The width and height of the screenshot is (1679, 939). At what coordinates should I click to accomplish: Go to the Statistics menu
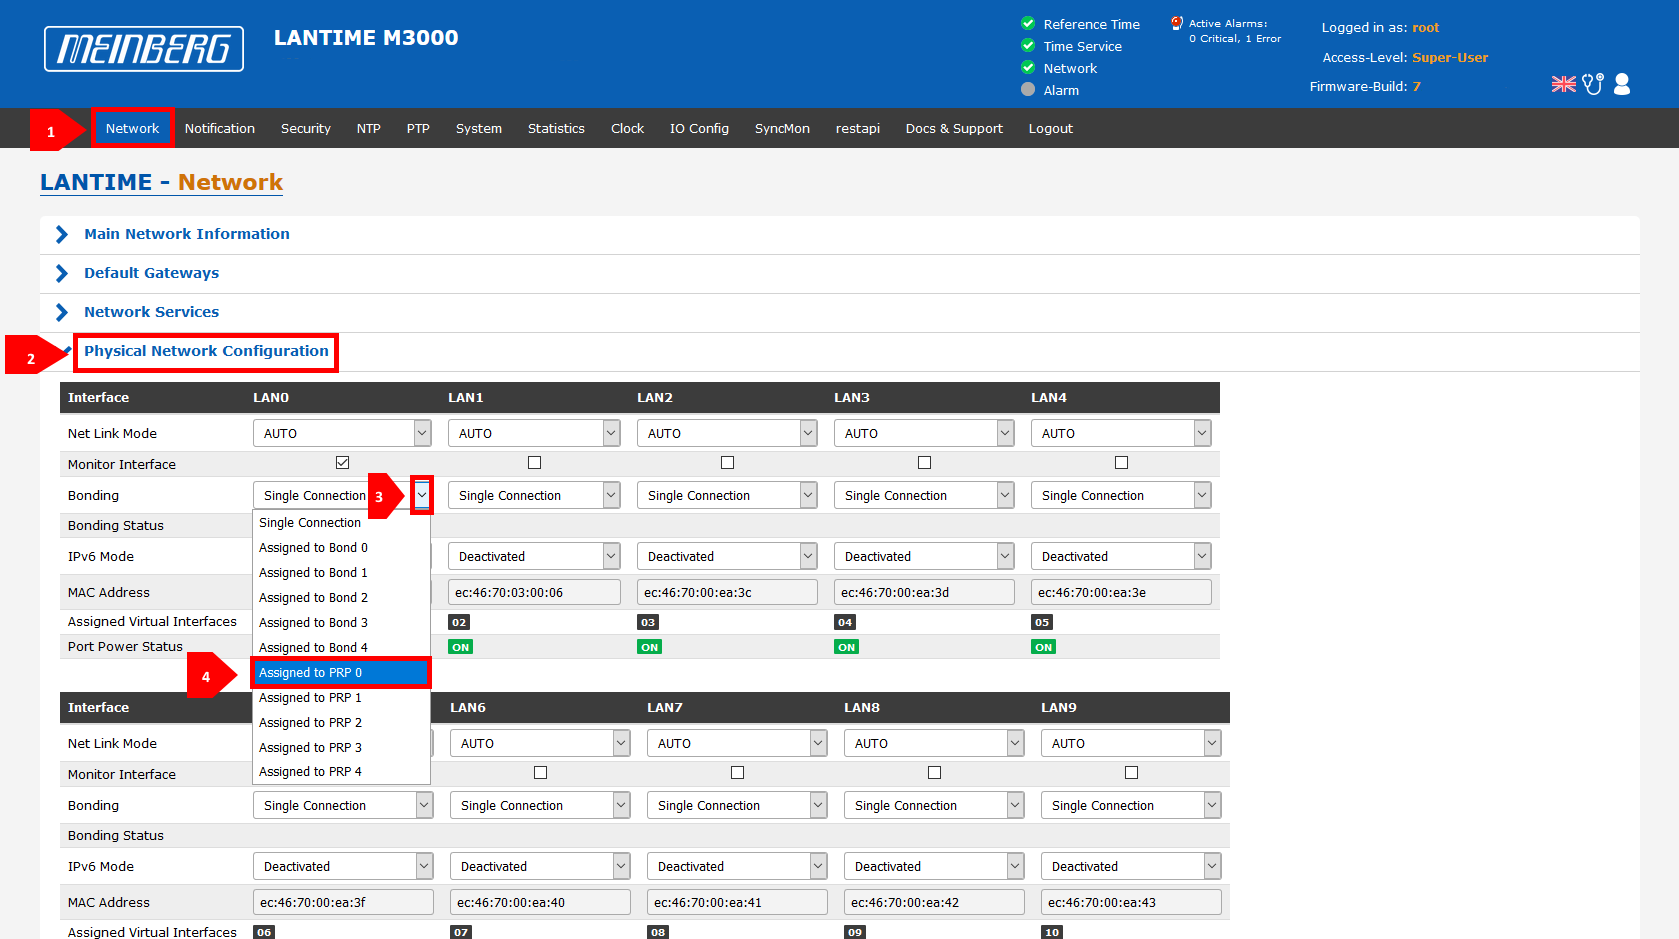click(556, 129)
